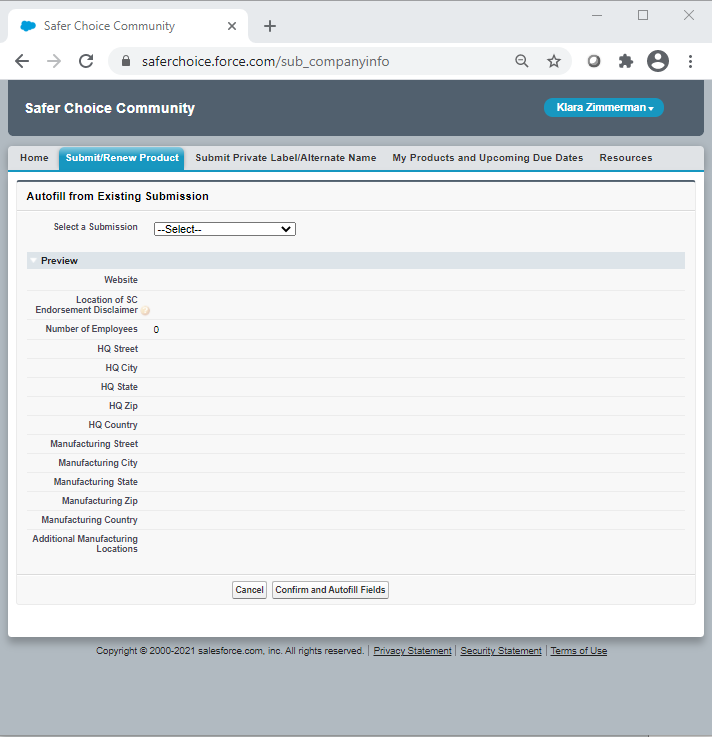712x737 pixels.
Task: Select the Submit/Renew Product tab
Action: click(122, 158)
